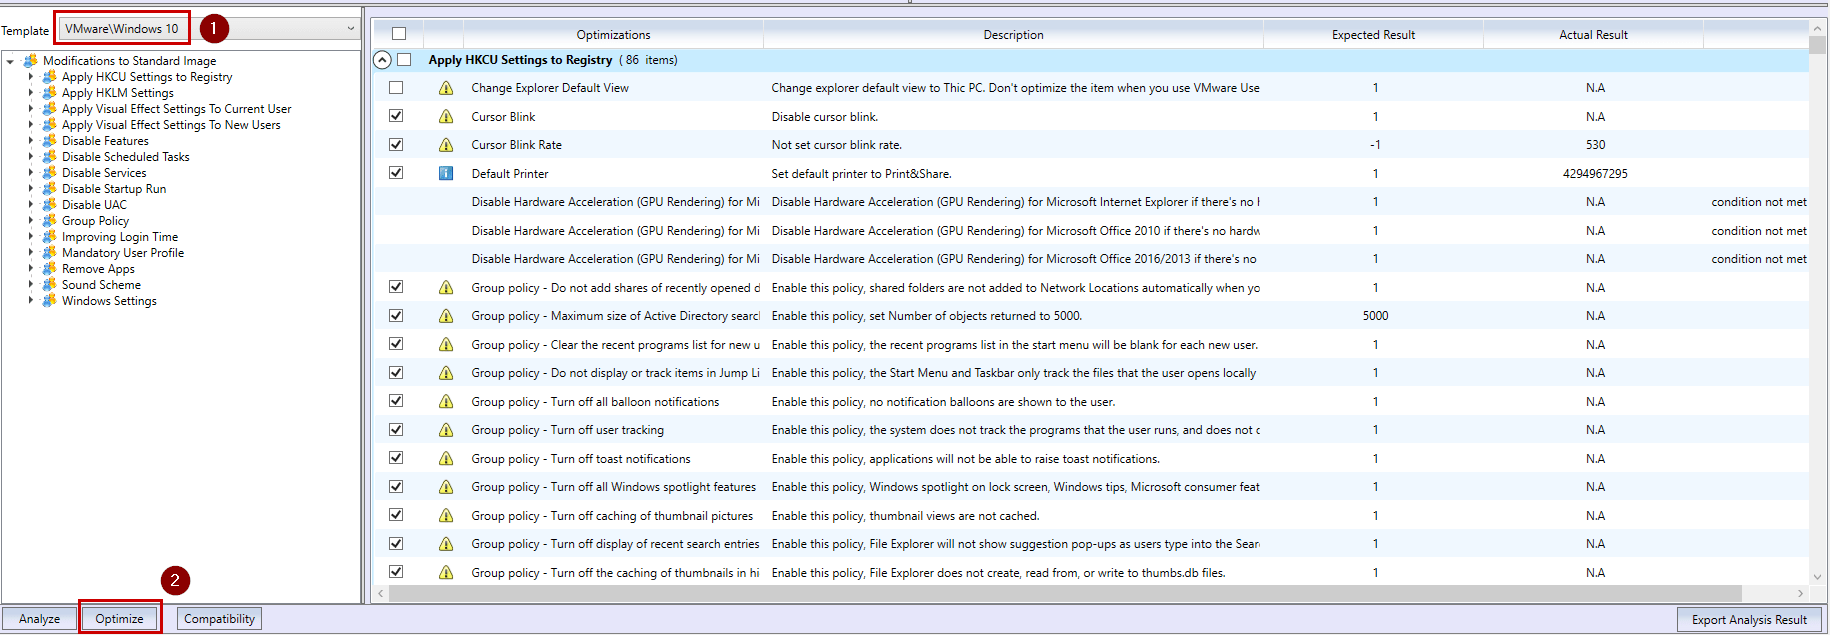This screenshot has width=1830, height=635.
Task: Click warning icon on the thumbs.db caching policy row
Action: 446,573
